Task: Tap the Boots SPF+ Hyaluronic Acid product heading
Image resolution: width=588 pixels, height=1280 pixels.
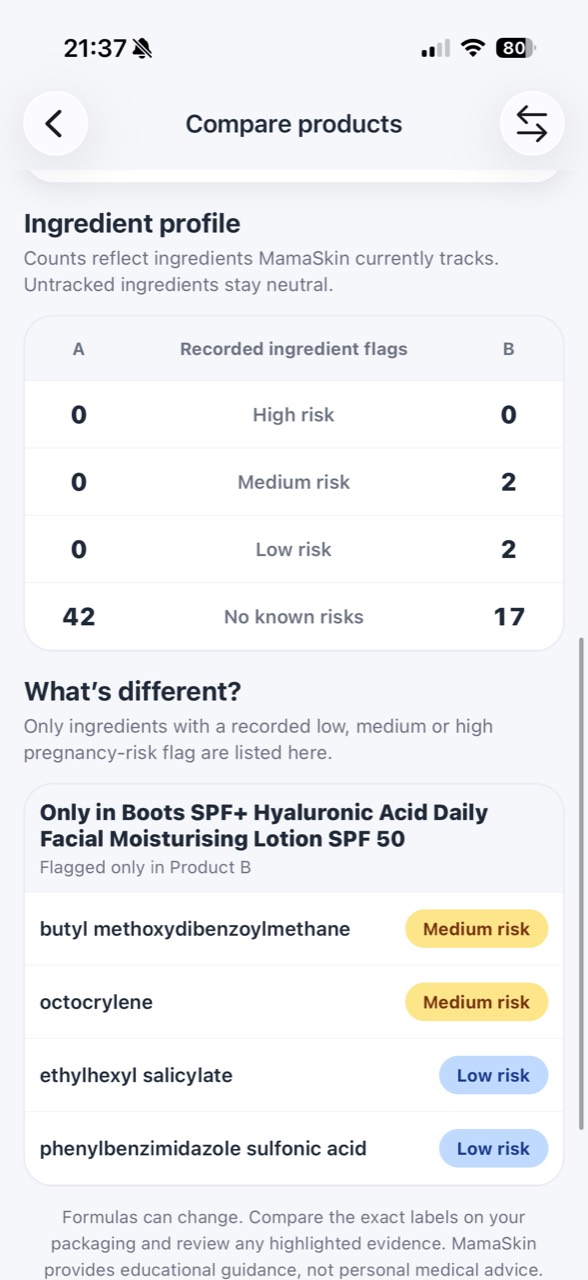Action: [x=264, y=825]
